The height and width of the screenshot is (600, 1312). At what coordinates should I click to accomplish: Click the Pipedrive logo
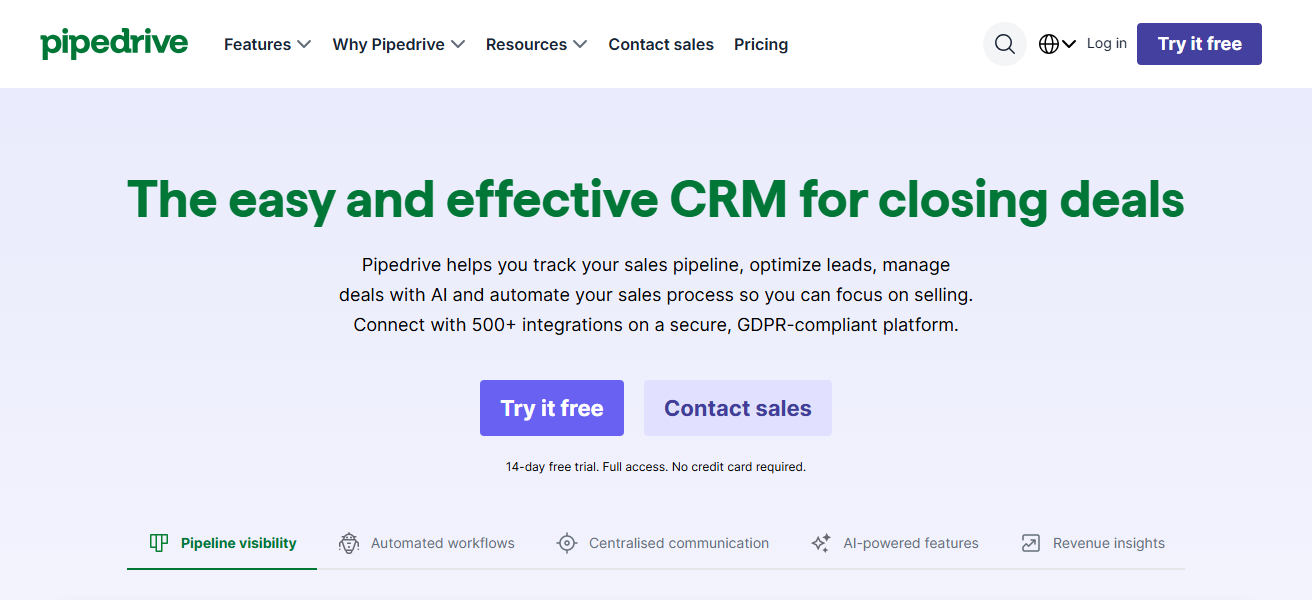(114, 44)
